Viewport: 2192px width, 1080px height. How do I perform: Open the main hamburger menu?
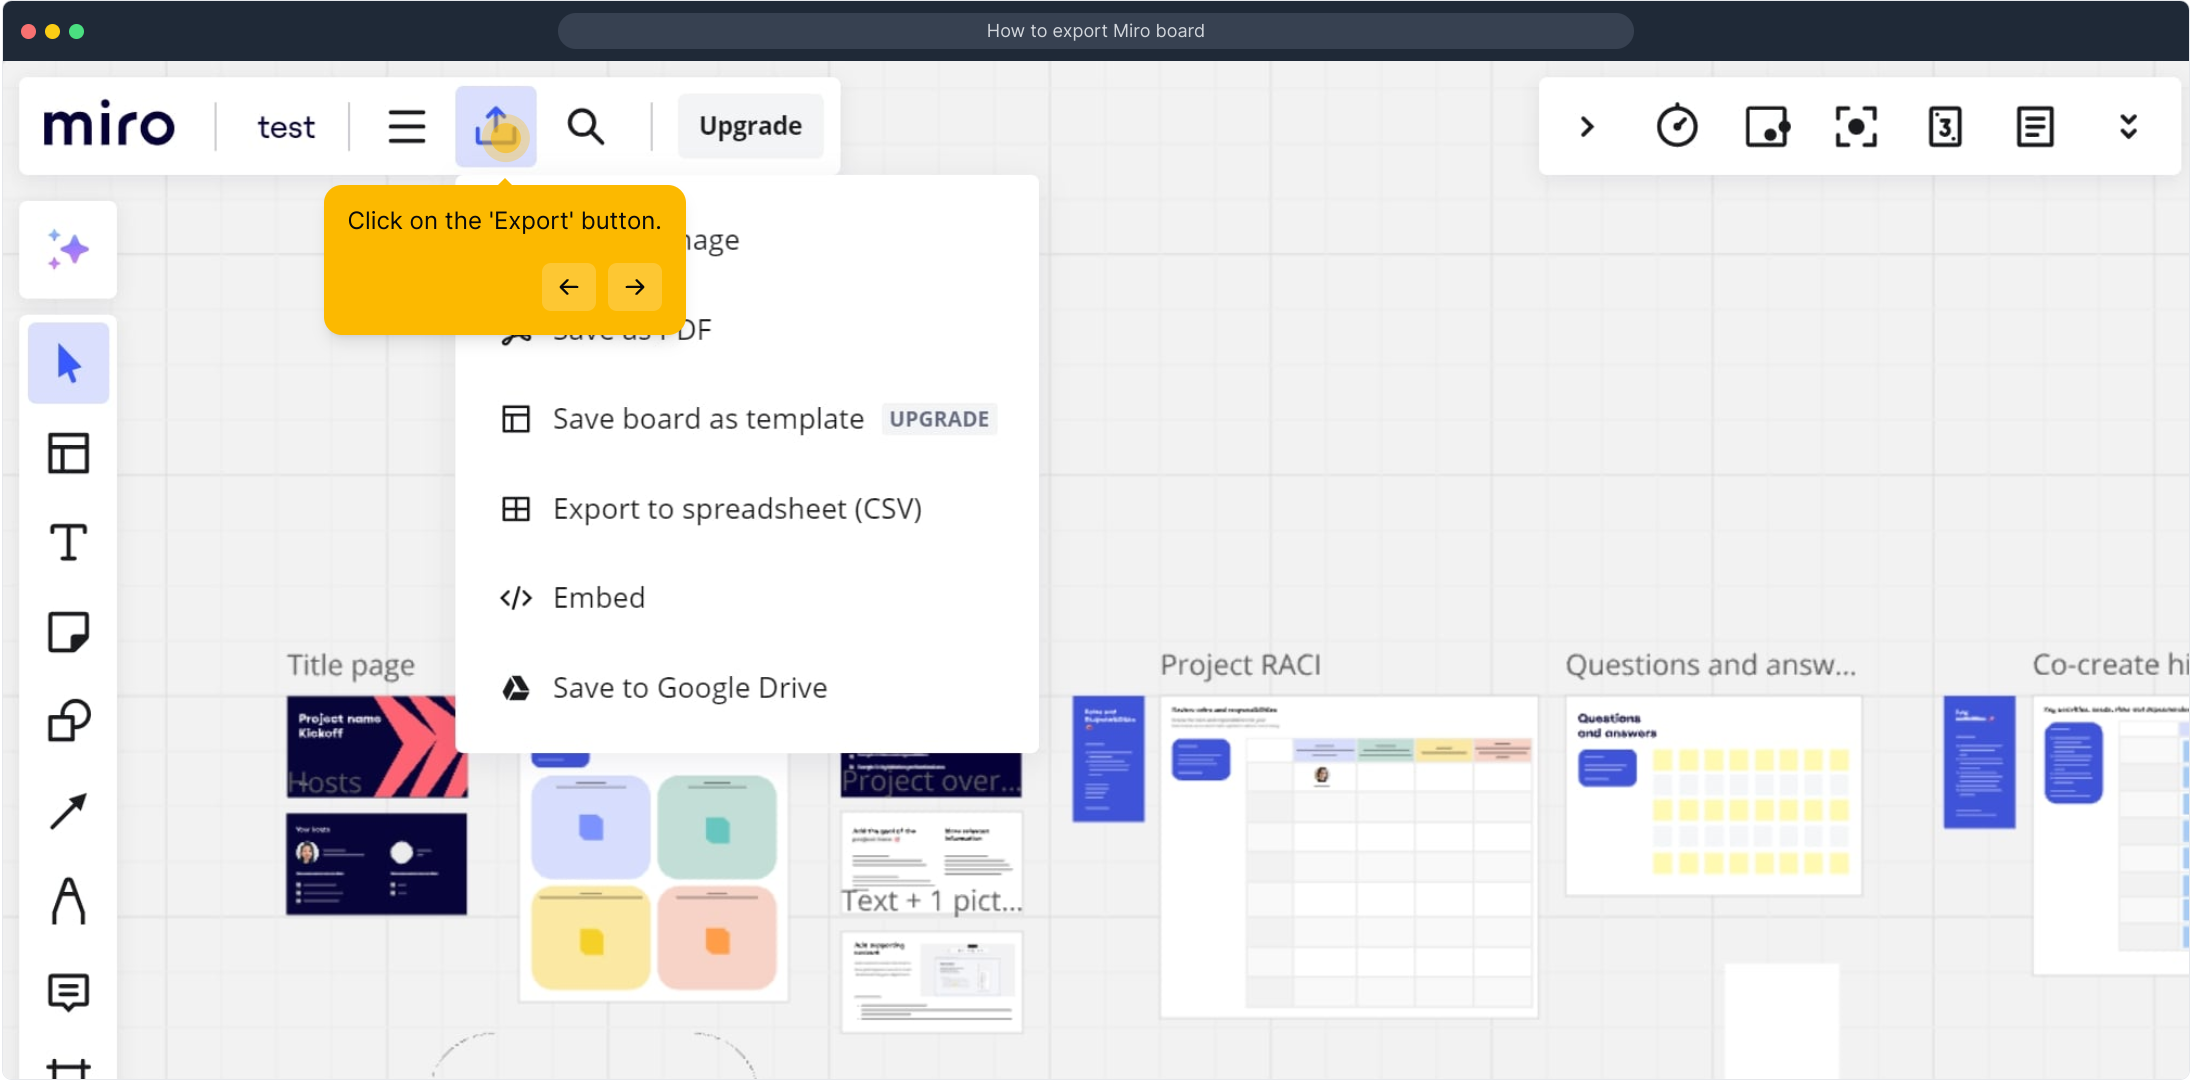tap(406, 127)
